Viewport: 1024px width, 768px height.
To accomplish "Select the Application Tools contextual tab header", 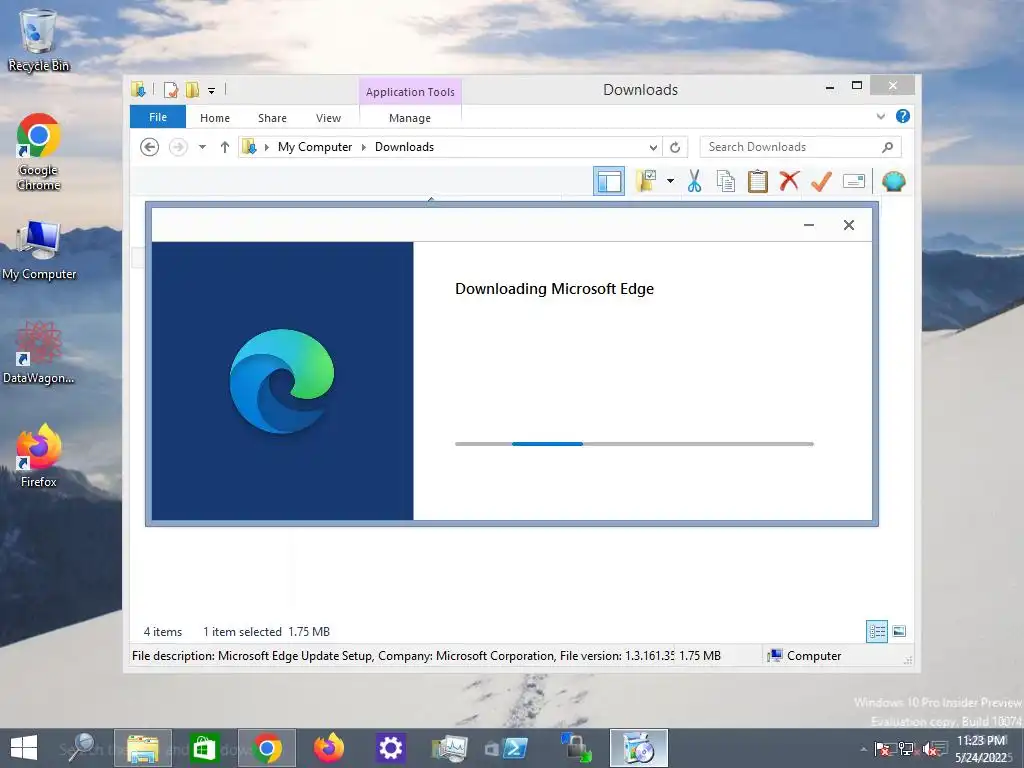I will click(x=410, y=91).
